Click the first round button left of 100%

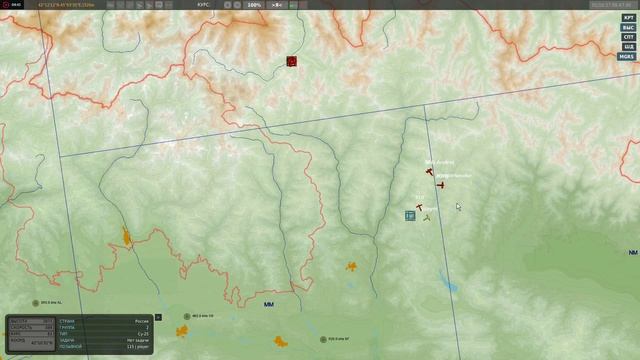point(228,5)
